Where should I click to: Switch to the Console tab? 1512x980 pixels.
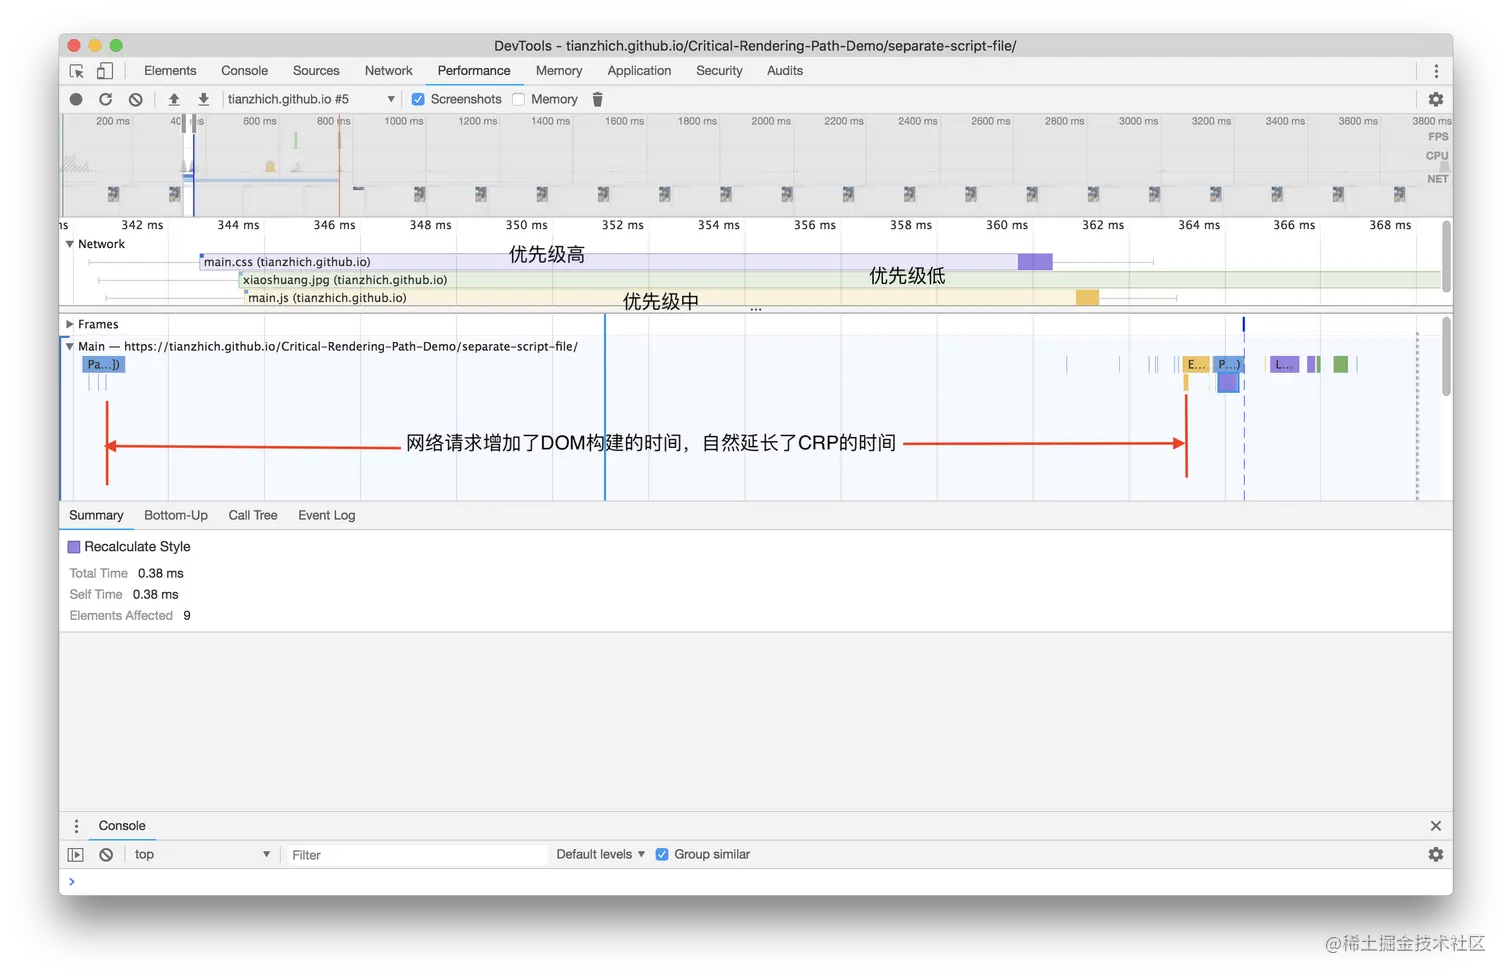click(244, 71)
